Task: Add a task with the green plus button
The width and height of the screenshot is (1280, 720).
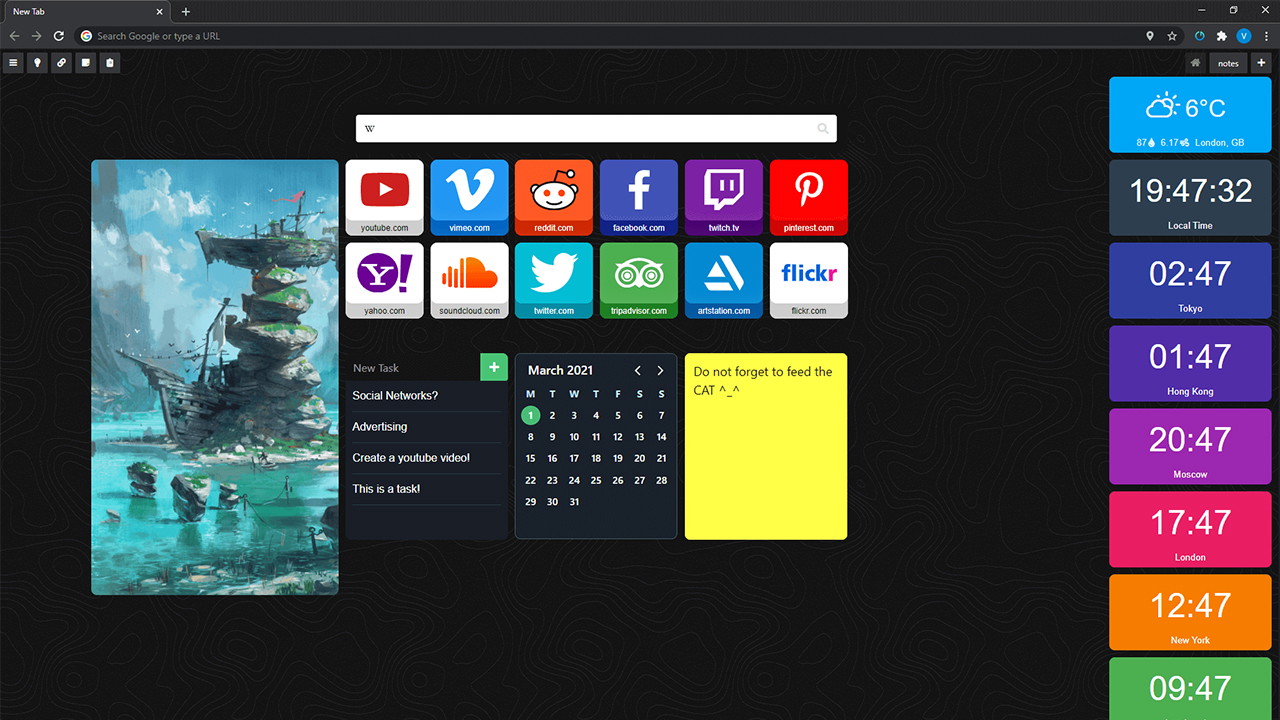Action: 494,367
